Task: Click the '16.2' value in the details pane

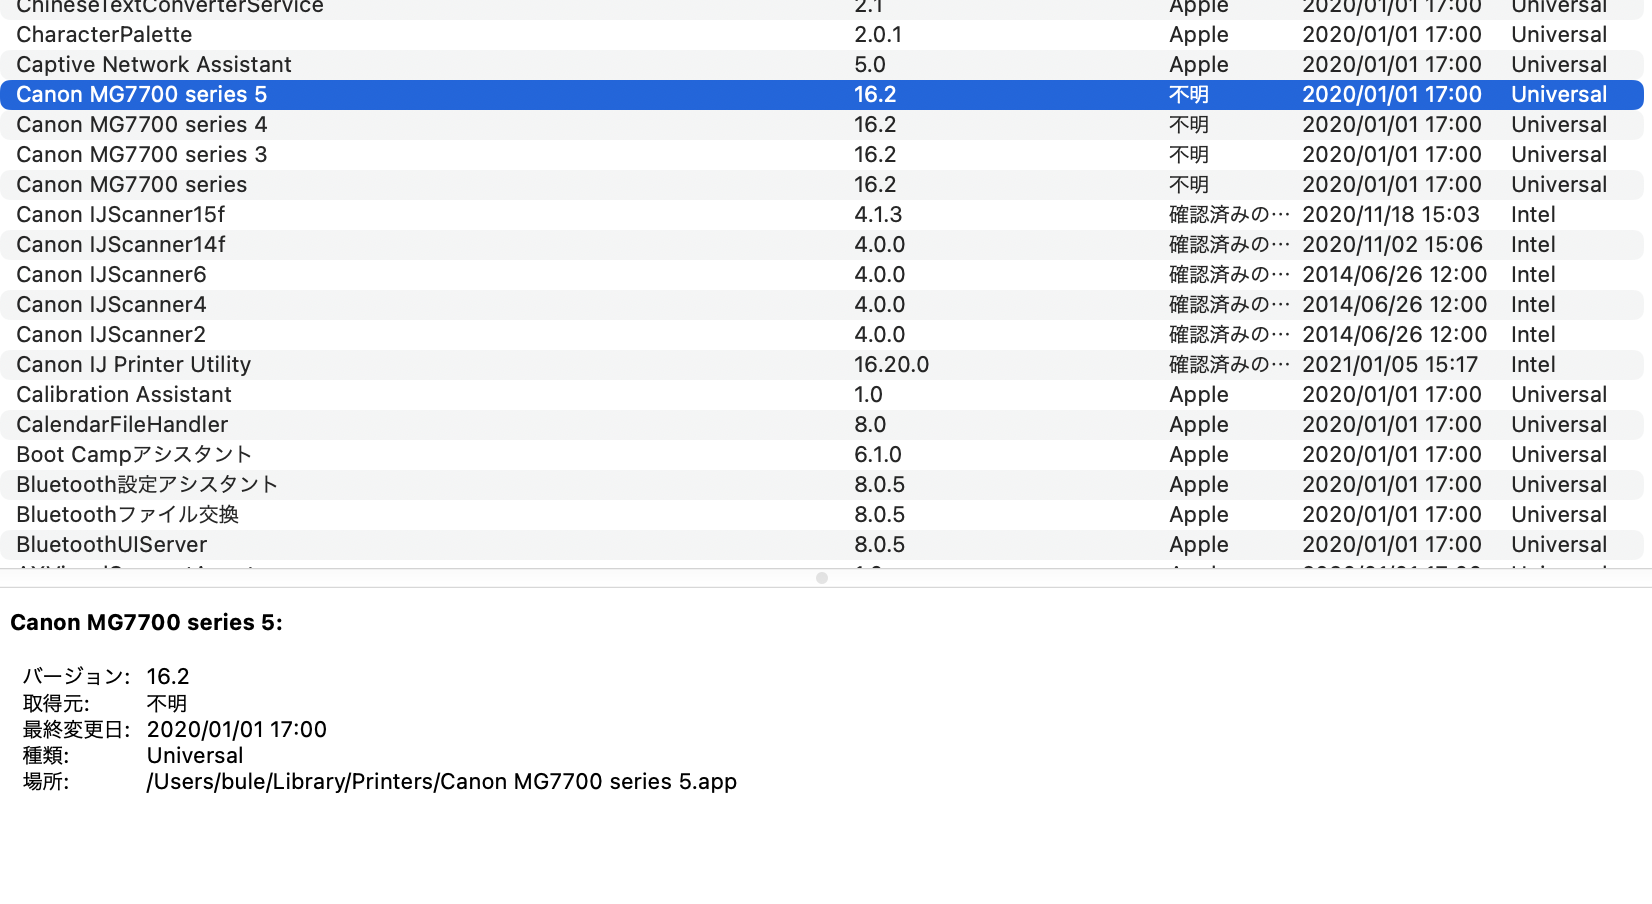Action: [x=168, y=677]
